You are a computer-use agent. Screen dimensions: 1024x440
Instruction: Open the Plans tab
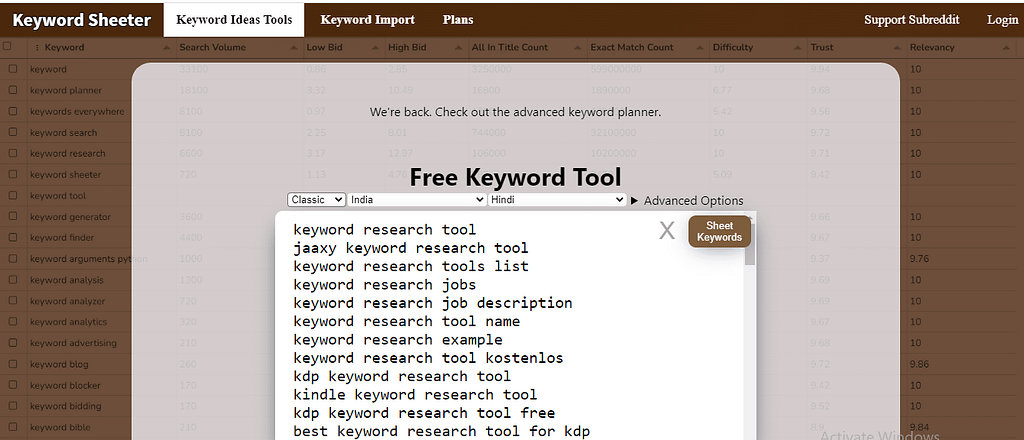point(458,20)
